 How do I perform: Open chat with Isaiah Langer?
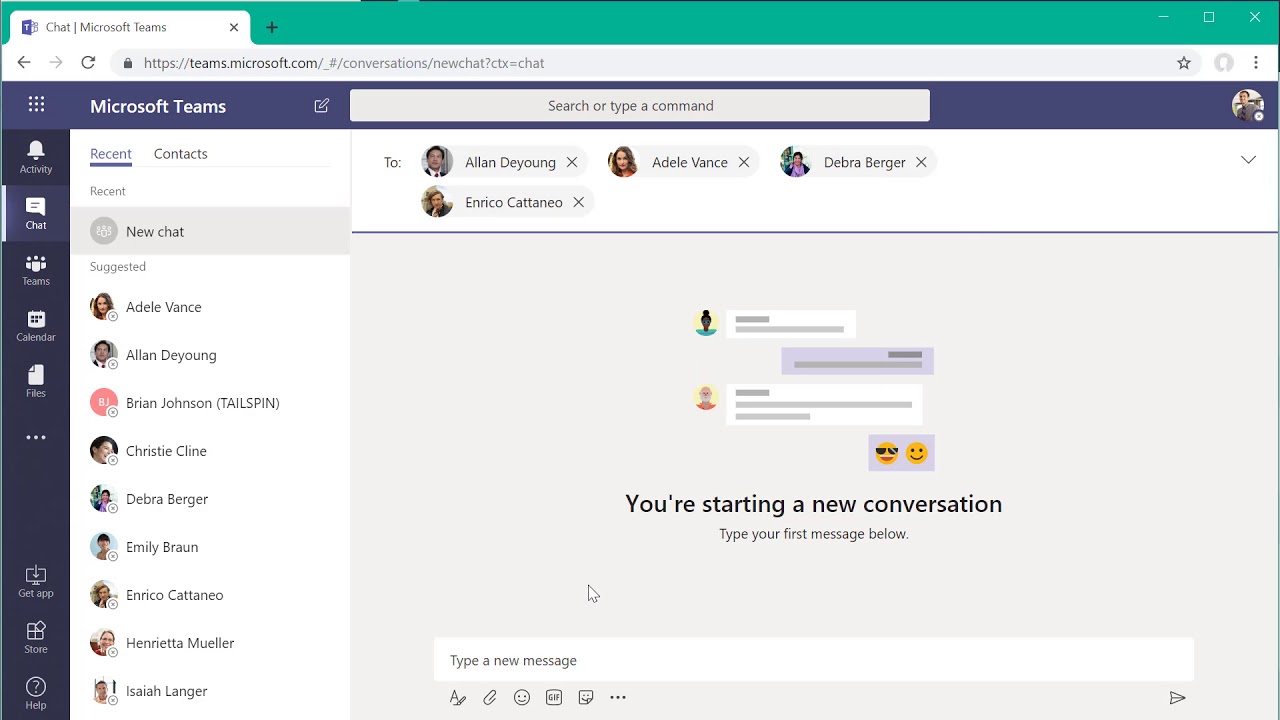click(210, 691)
